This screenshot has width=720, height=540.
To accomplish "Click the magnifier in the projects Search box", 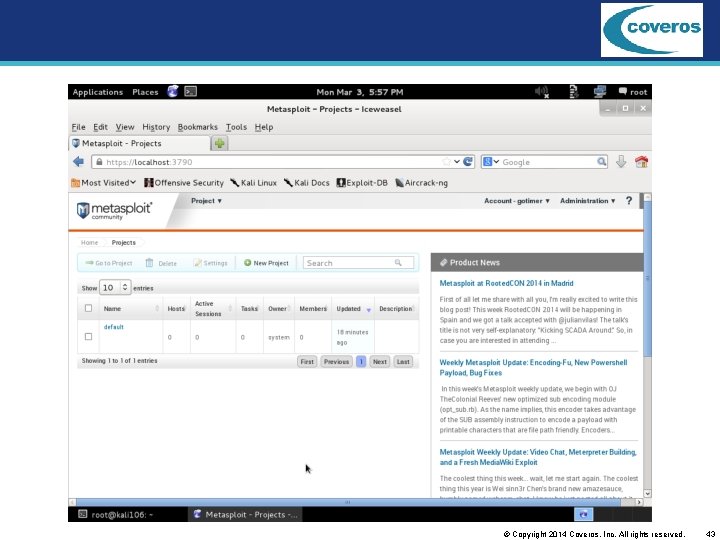I will click(x=398, y=263).
